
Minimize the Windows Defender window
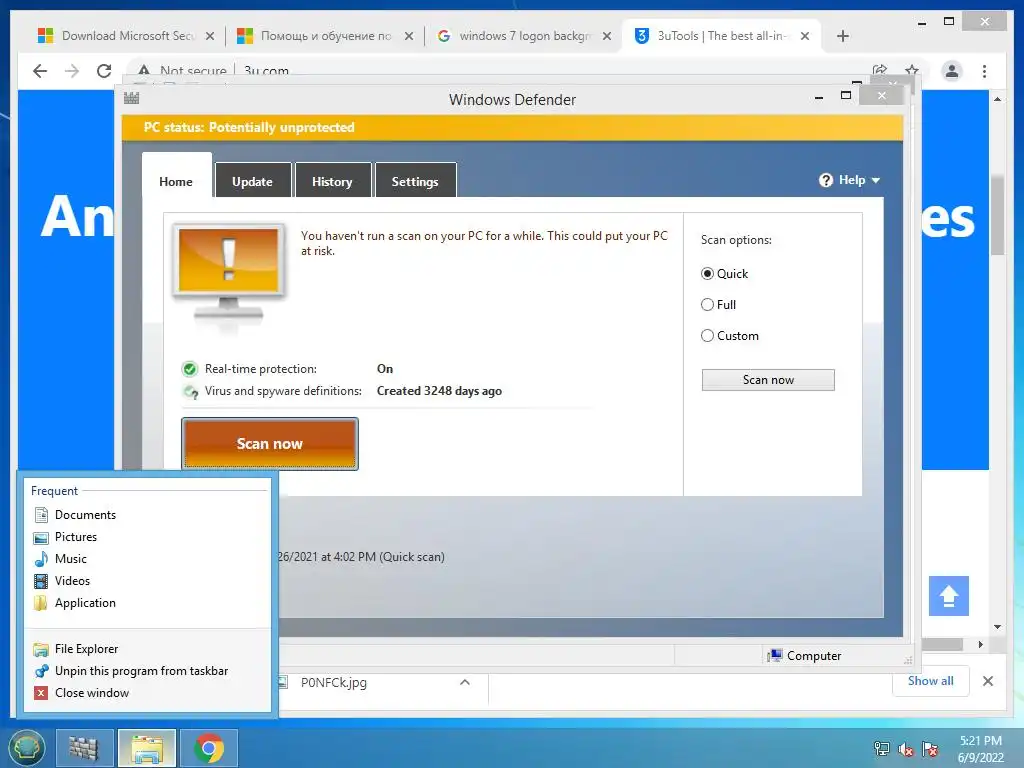coord(819,98)
